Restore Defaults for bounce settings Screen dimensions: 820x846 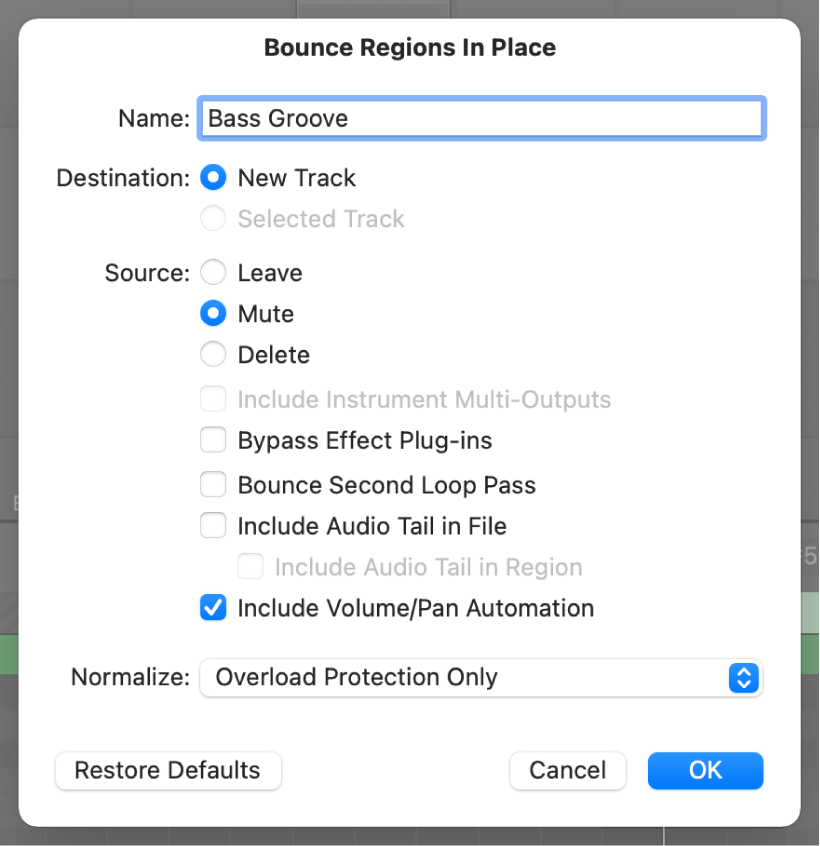click(167, 771)
